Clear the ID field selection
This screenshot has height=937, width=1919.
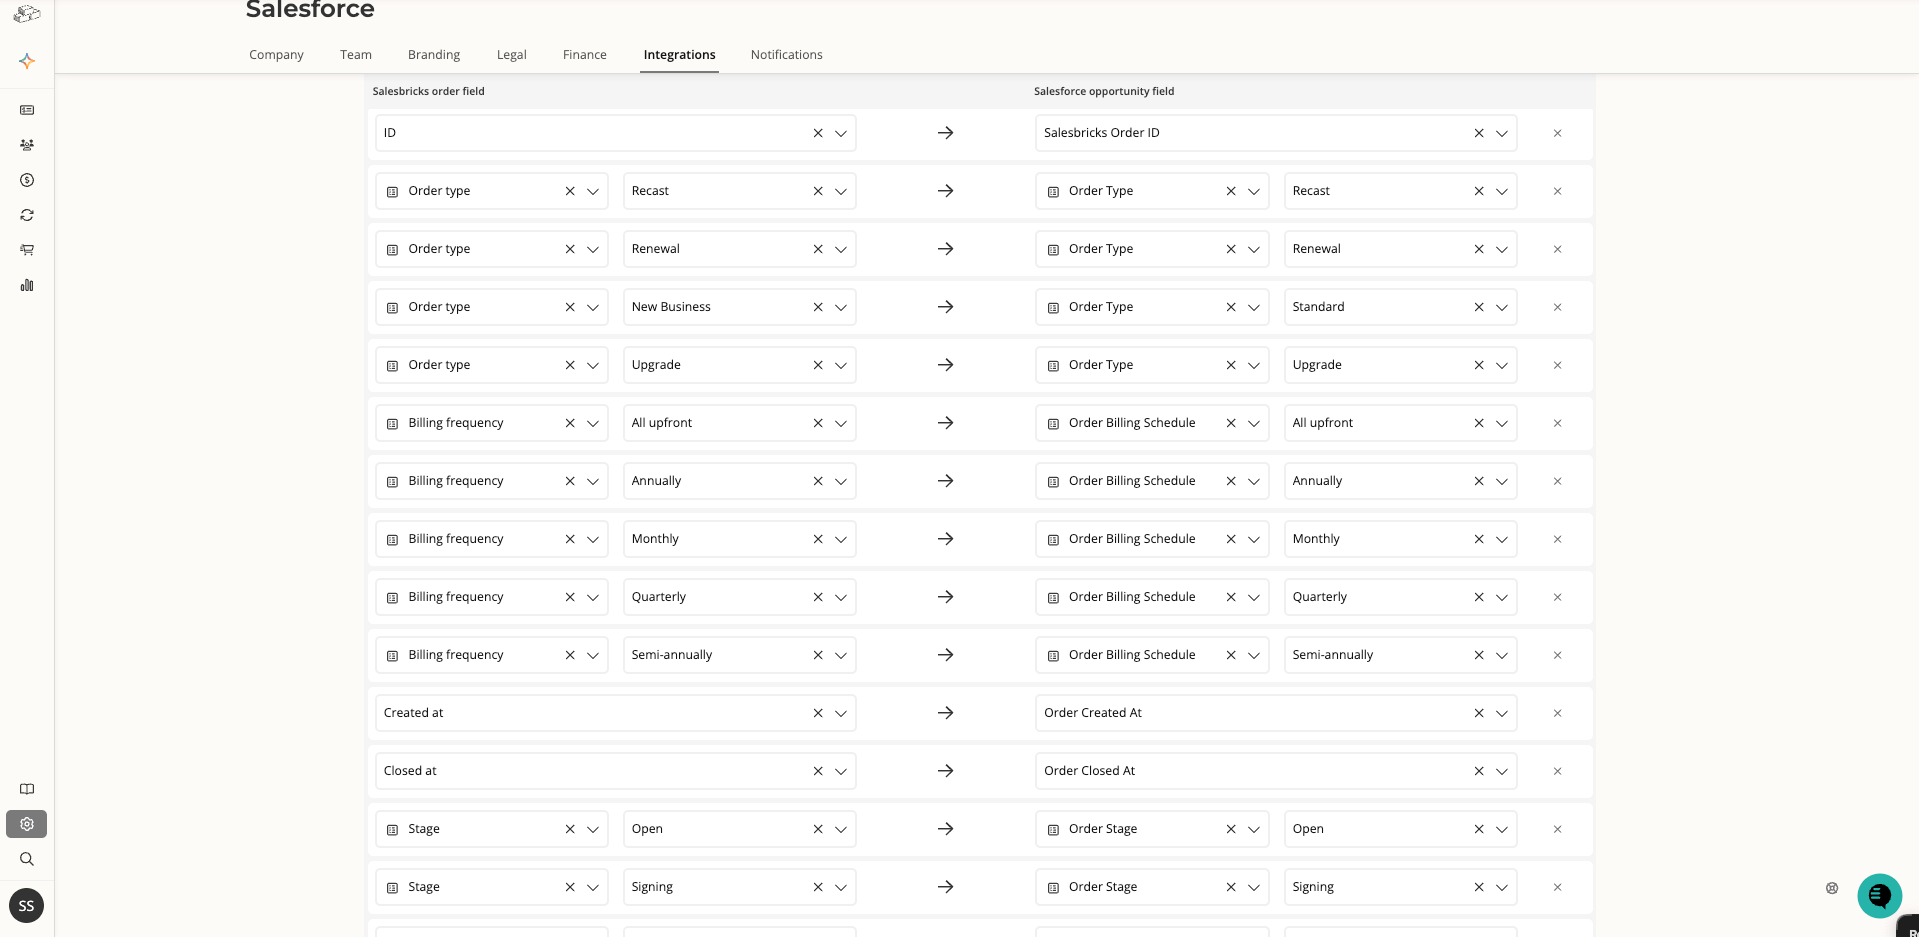click(x=818, y=133)
